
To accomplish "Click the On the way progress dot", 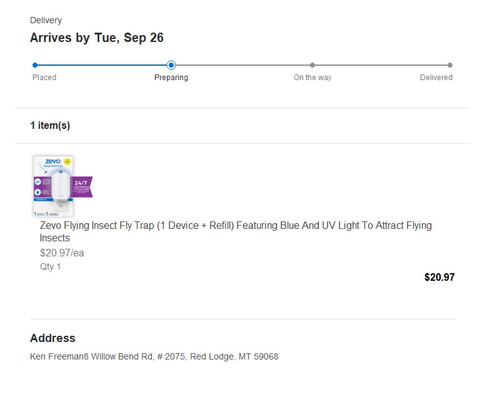I will (312, 65).
